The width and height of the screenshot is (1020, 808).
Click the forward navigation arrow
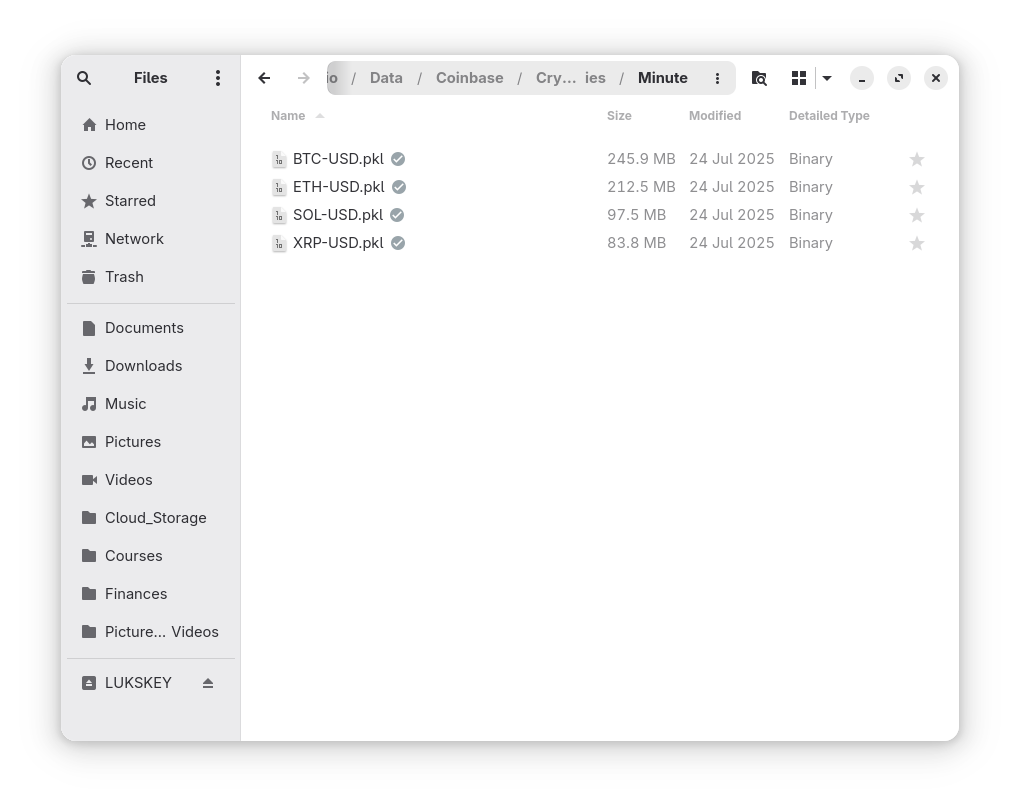(303, 78)
